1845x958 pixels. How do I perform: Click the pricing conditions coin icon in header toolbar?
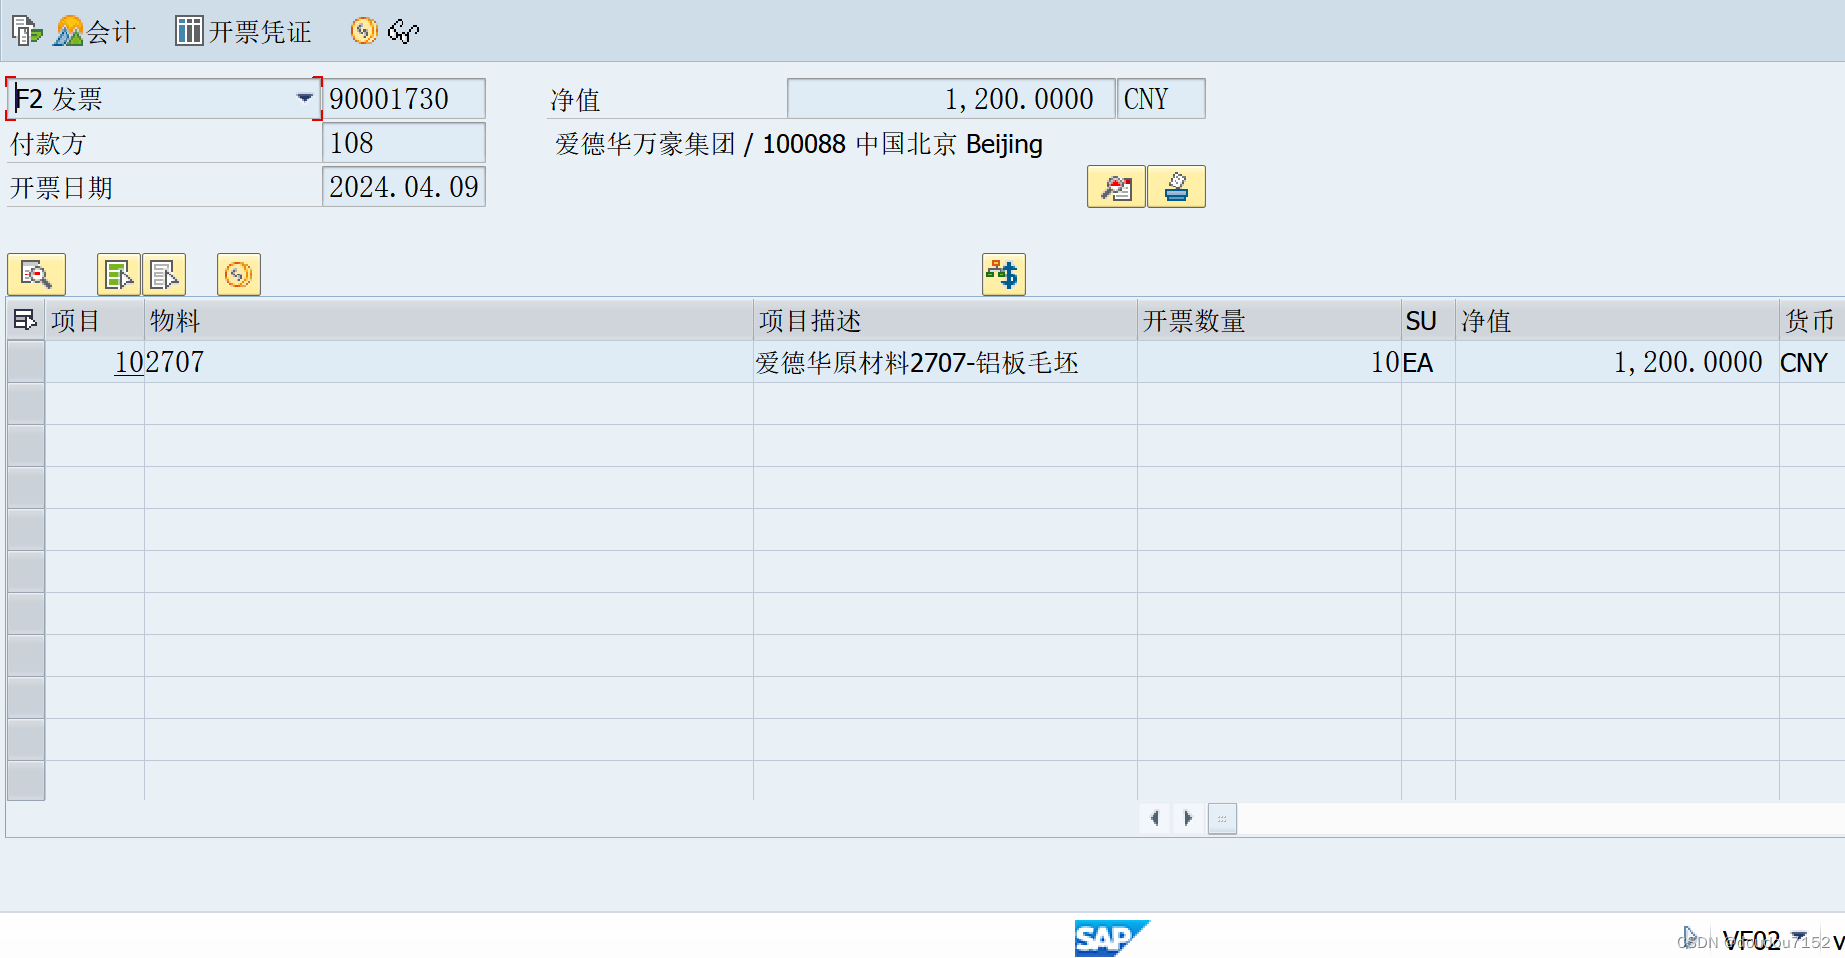click(362, 31)
